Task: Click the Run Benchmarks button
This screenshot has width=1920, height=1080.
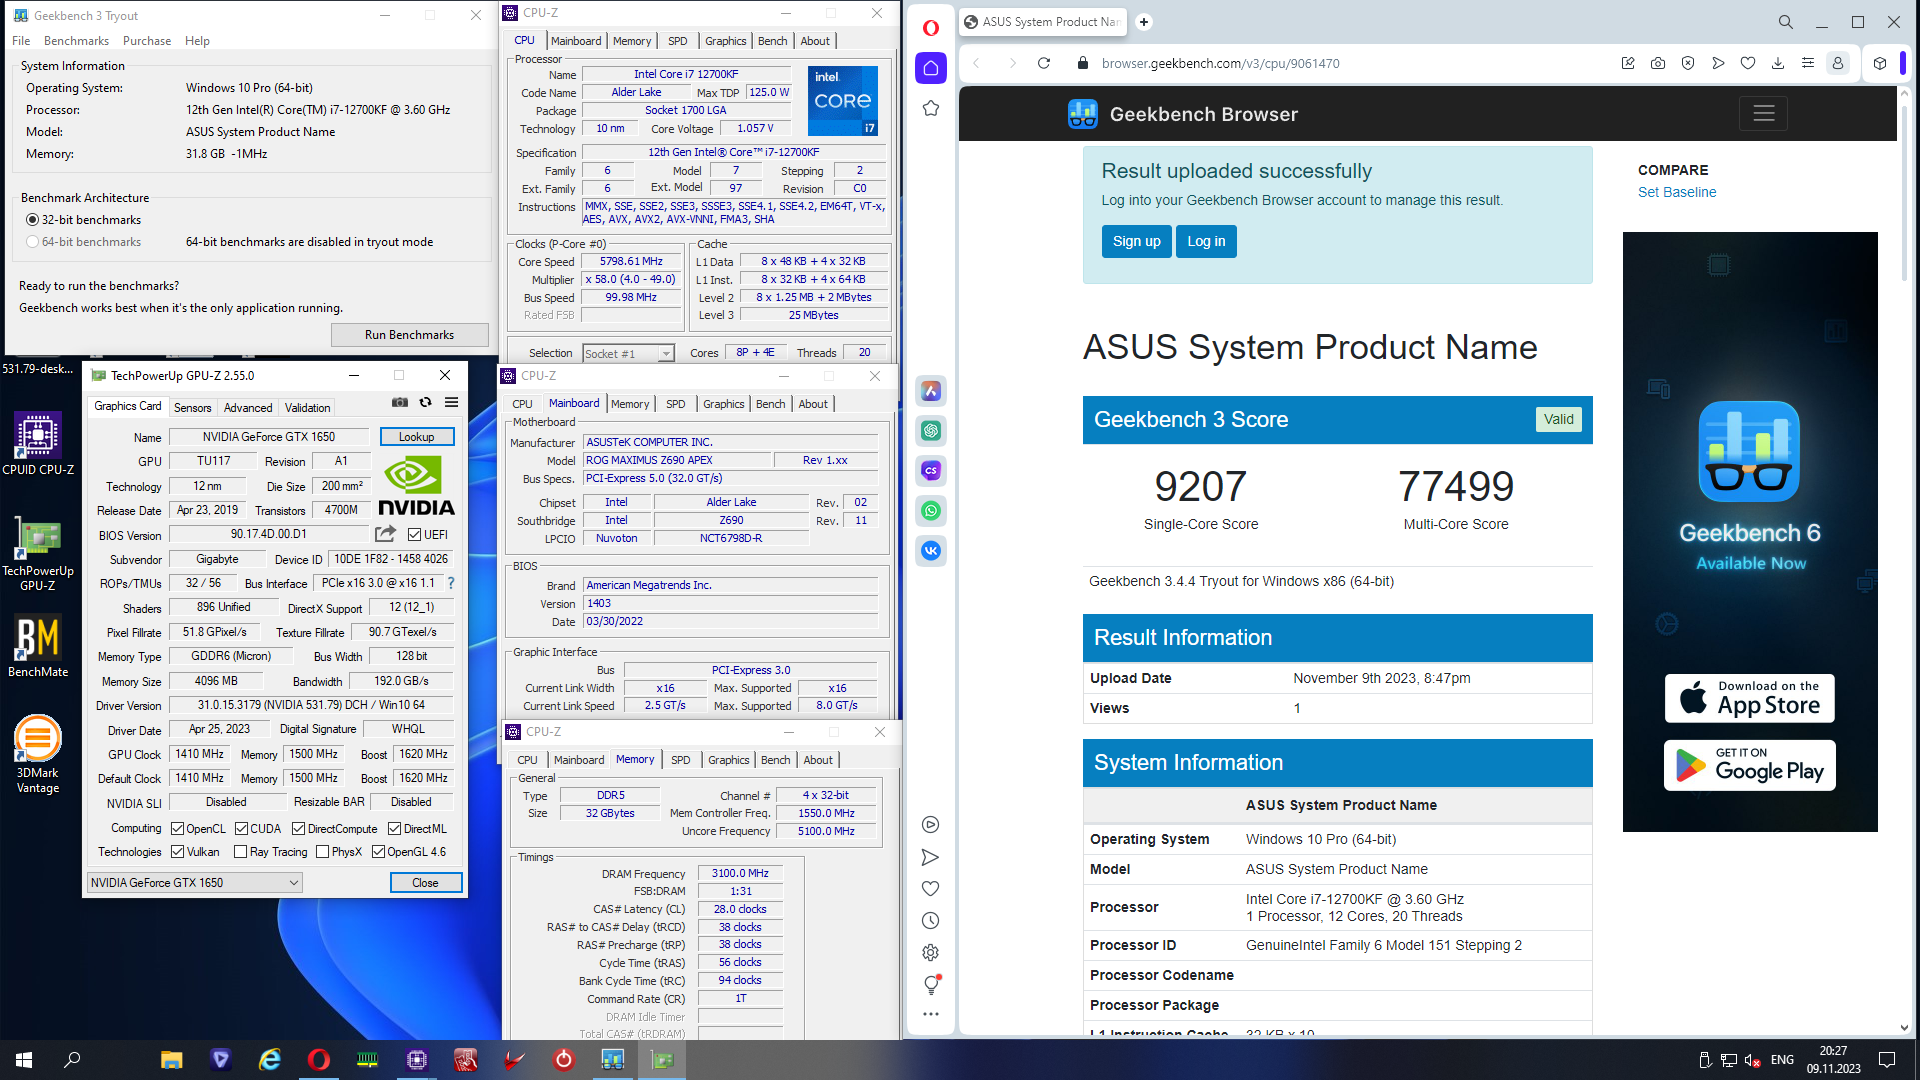Action: click(410, 335)
